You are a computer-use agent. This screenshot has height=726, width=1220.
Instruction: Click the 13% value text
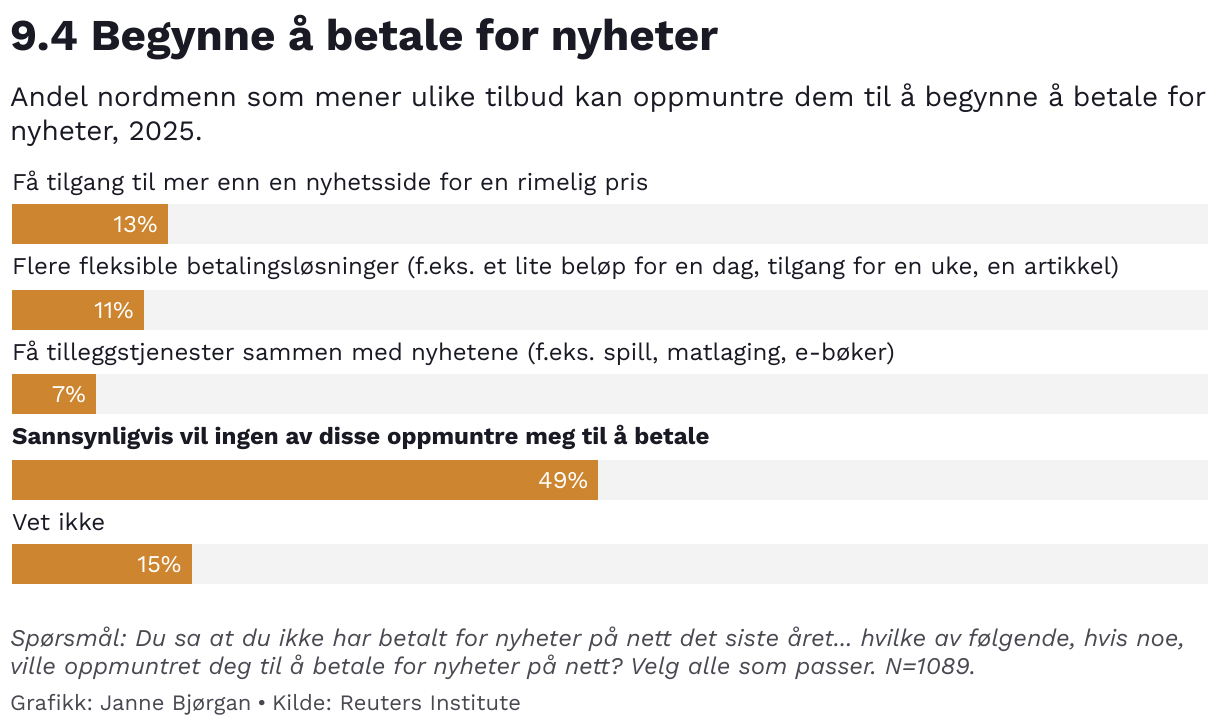(x=135, y=225)
